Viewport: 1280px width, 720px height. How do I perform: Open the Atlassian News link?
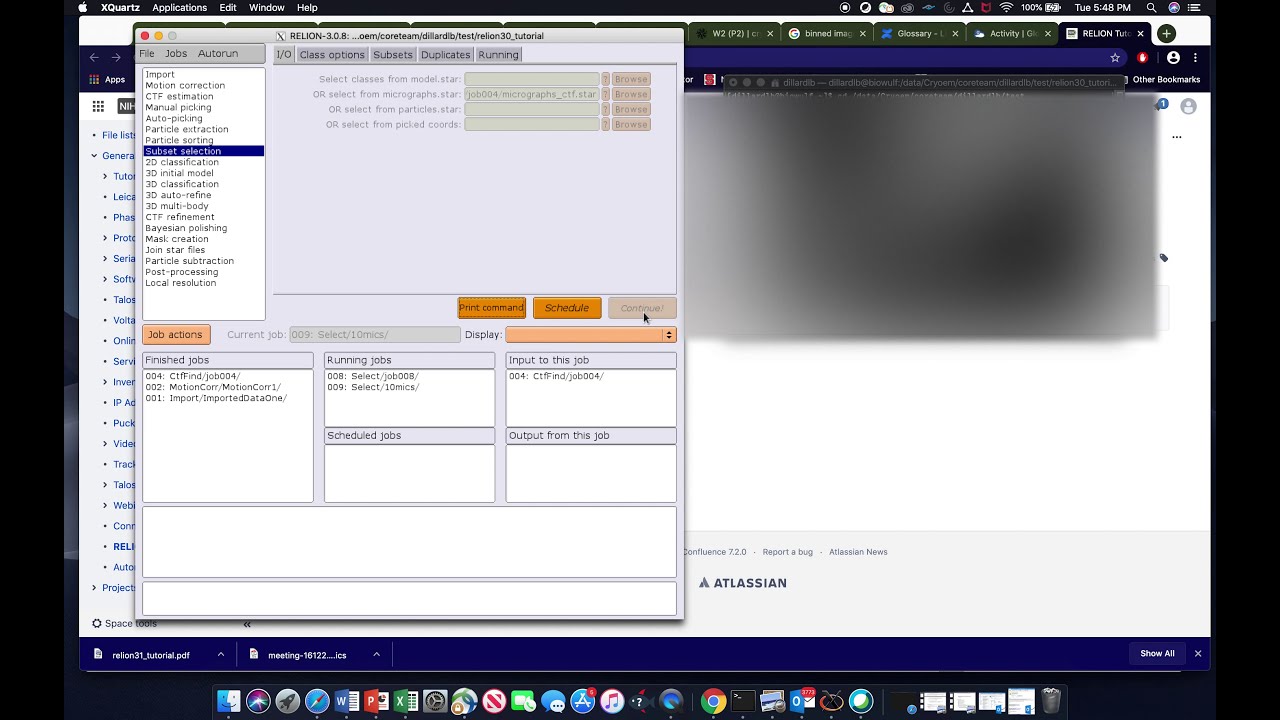(x=858, y=552)
